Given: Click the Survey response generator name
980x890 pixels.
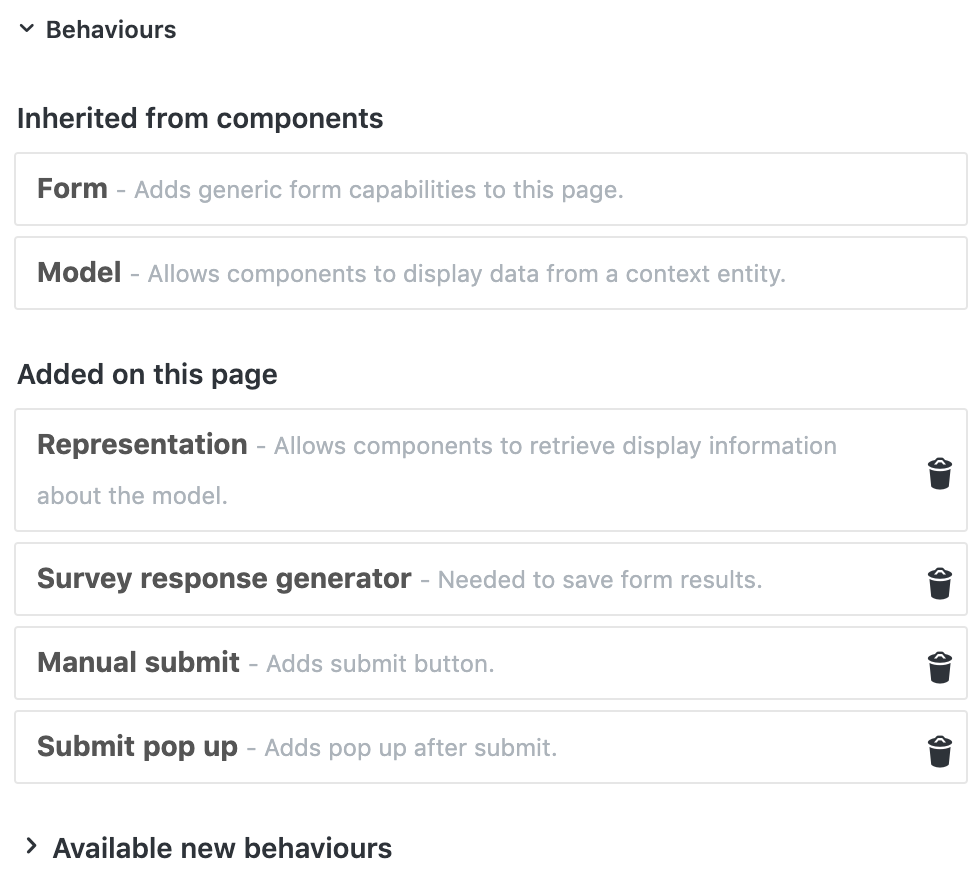Looking at the screenshot, I should 224,579.
